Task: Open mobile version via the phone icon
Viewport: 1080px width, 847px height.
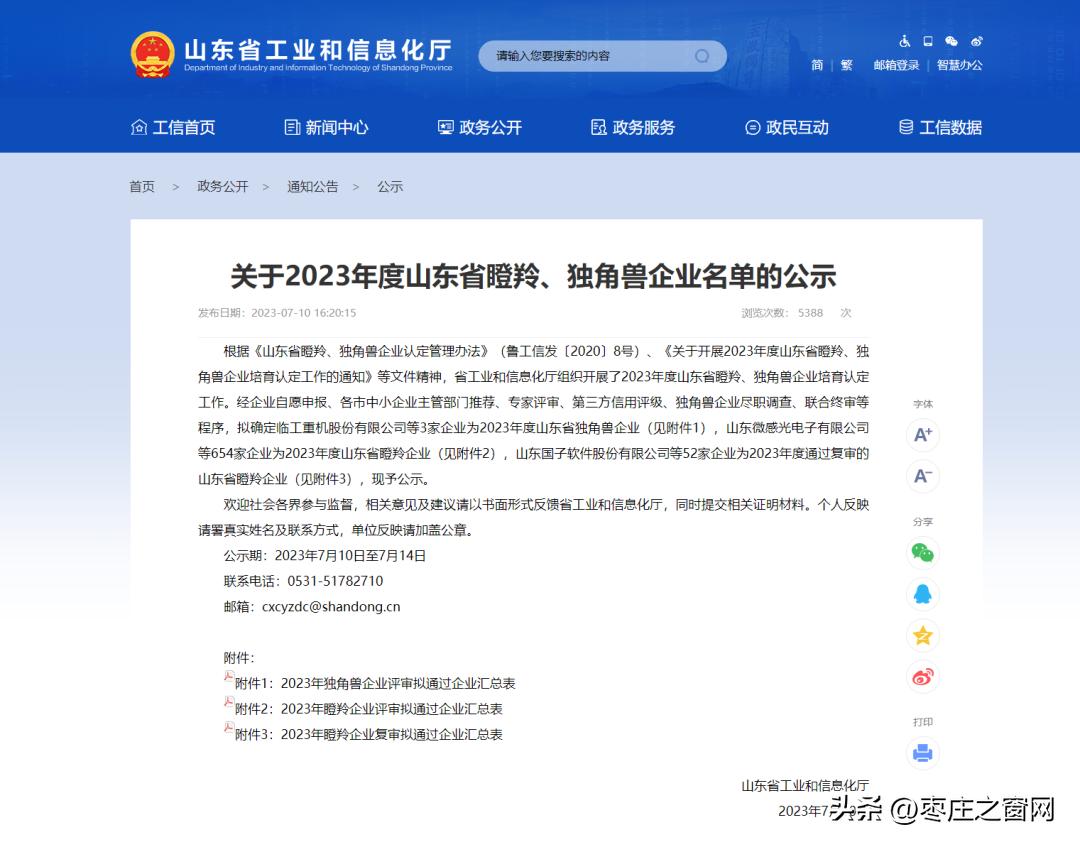Action: pyautogui.click(x=927, y=40)
